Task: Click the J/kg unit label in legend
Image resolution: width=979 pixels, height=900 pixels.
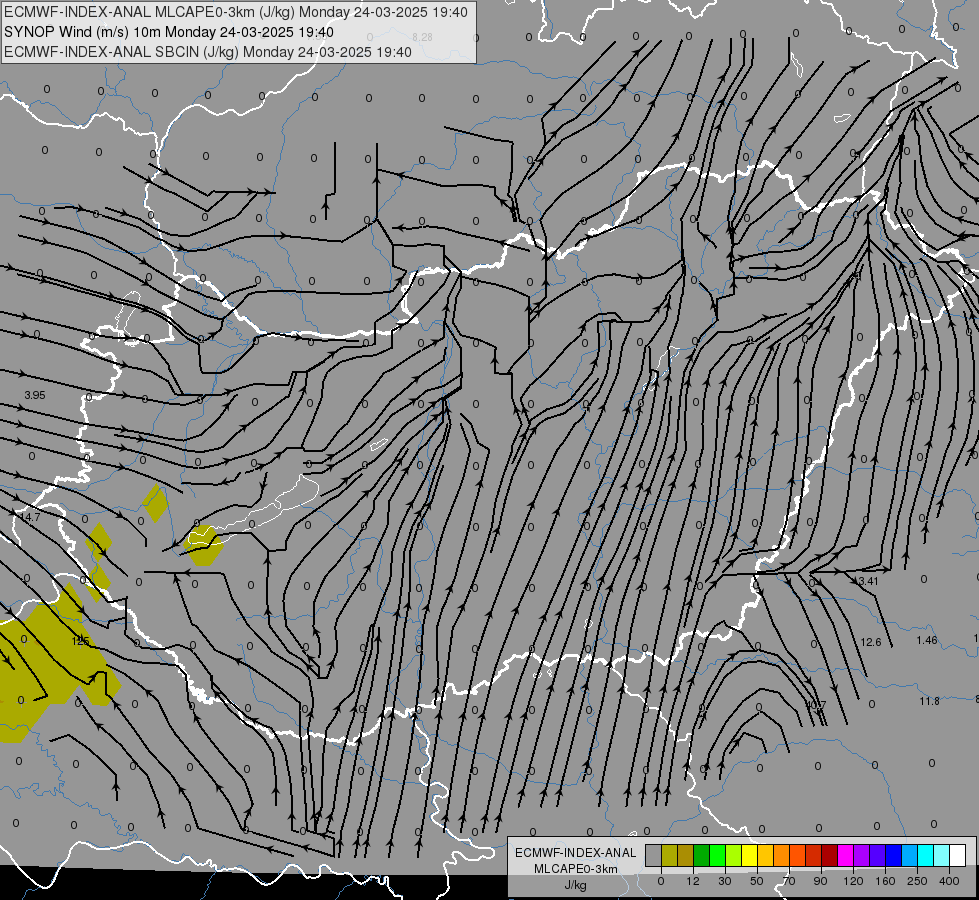Action: pos(575,885)
